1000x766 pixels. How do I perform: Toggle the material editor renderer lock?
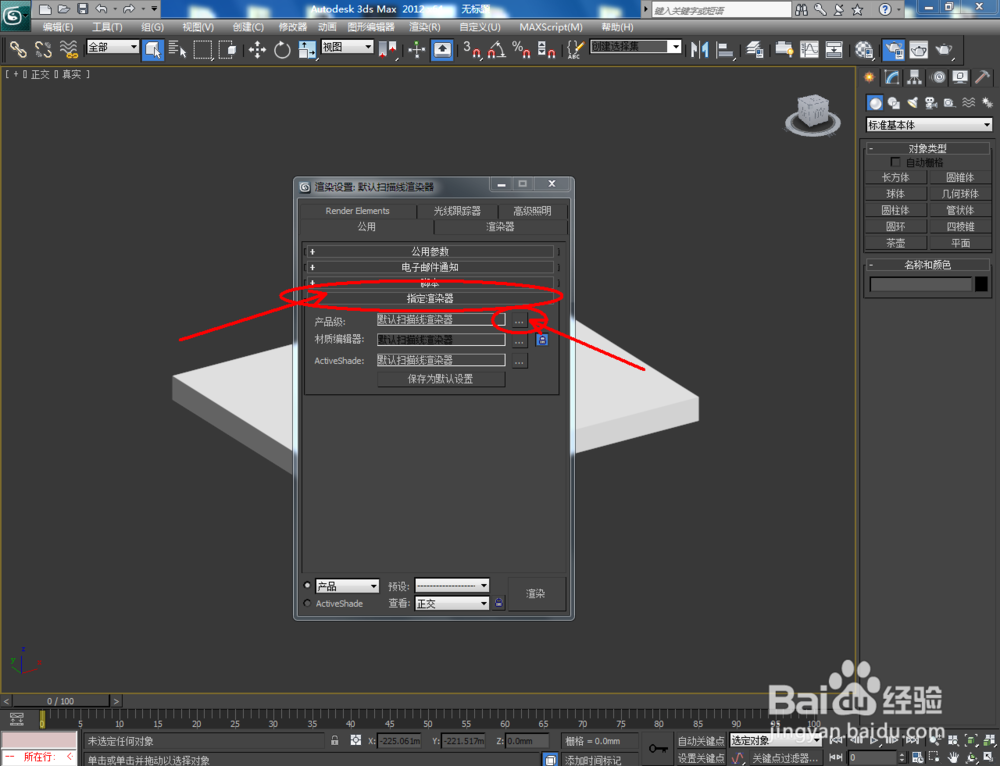point(541,340)
